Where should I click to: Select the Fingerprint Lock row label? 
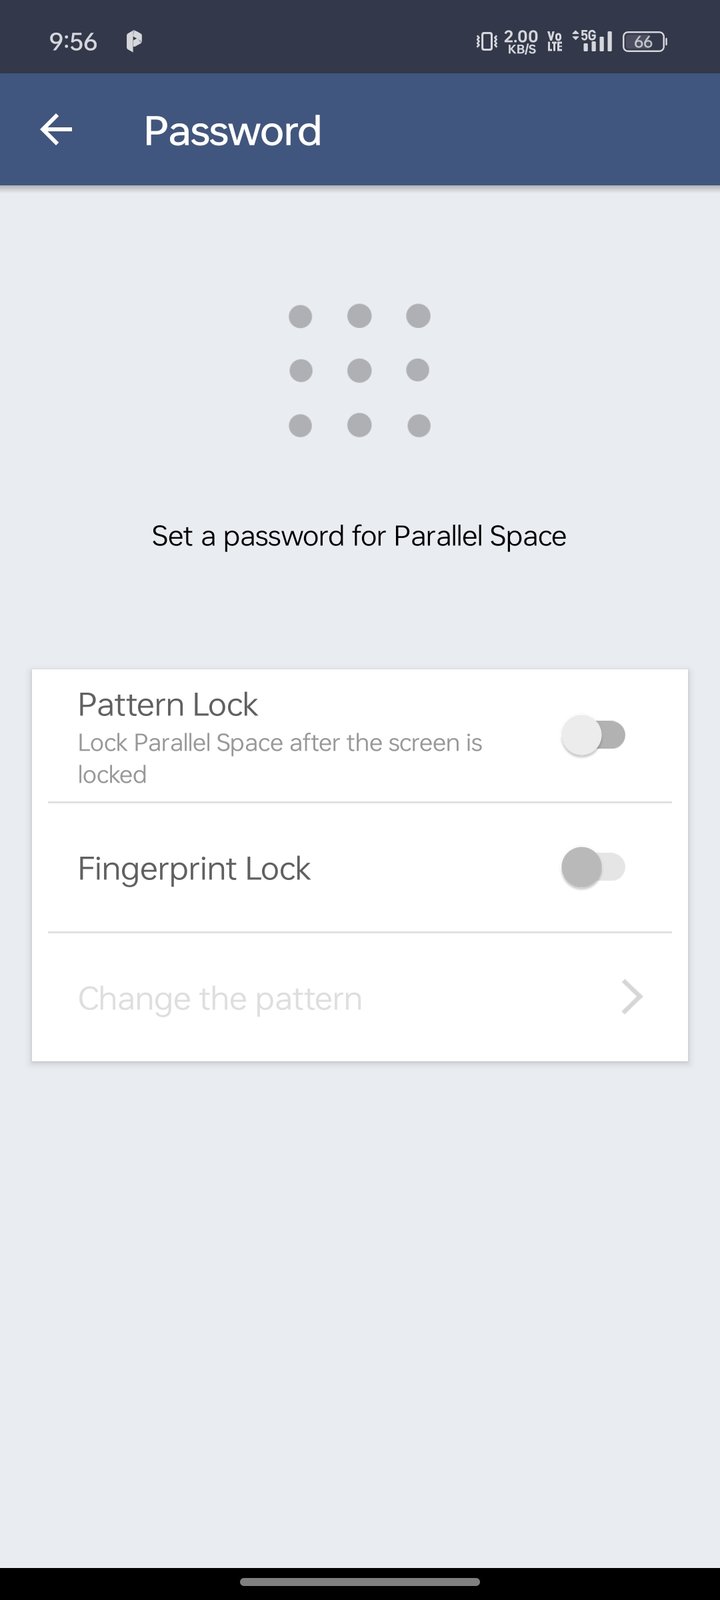point(194,868)
